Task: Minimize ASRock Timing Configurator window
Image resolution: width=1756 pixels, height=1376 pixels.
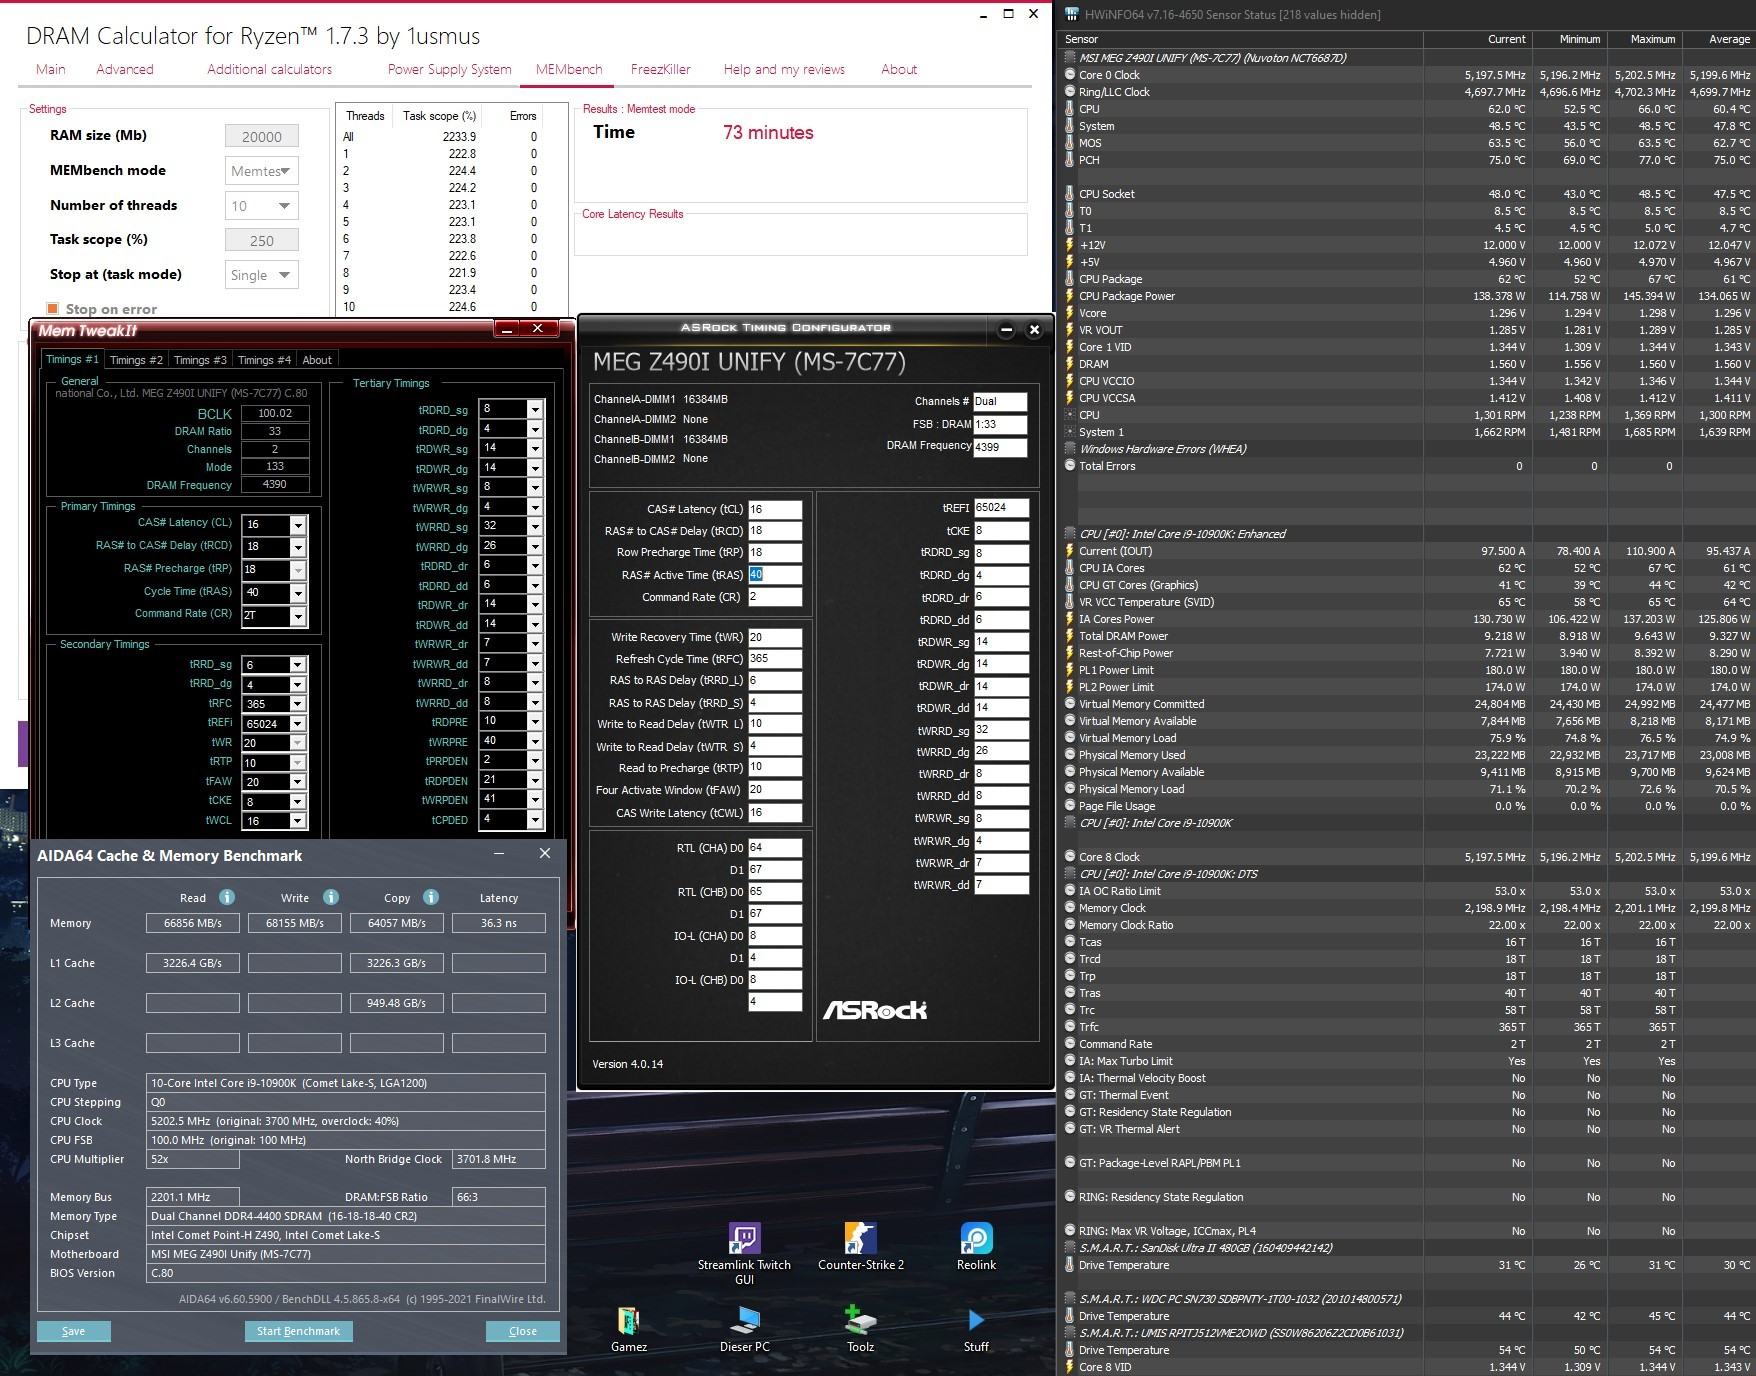Action: click(1006, 329)
